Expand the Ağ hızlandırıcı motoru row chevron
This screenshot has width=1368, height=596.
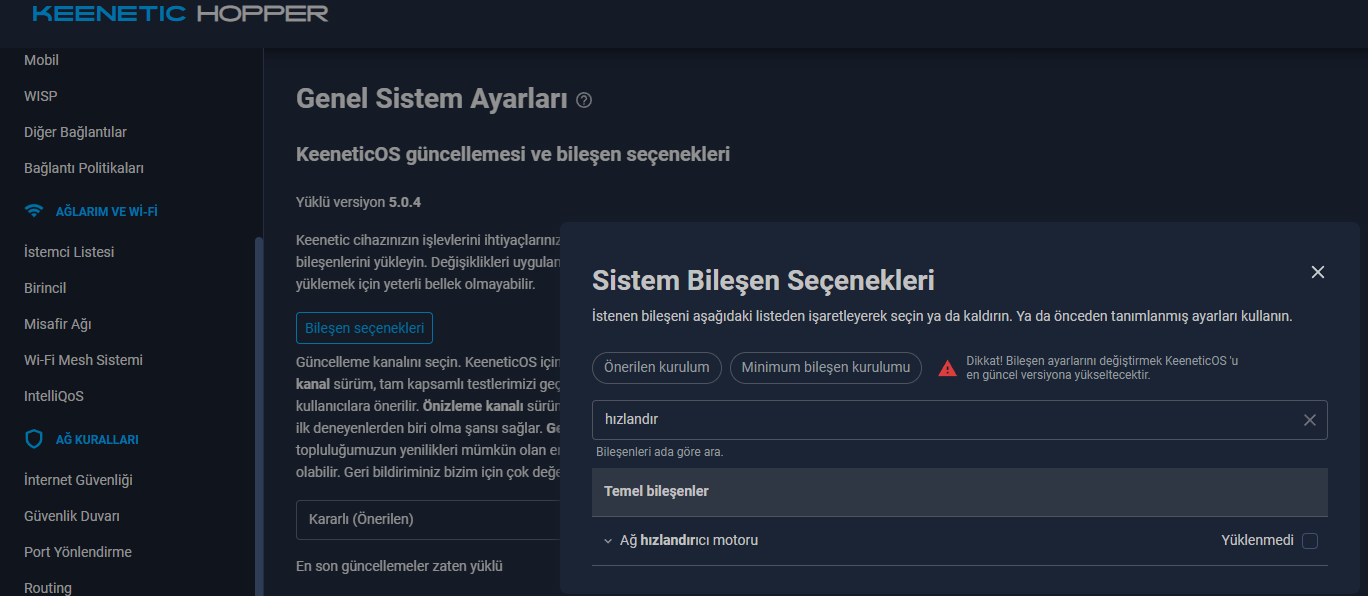[x=607, y=541]
